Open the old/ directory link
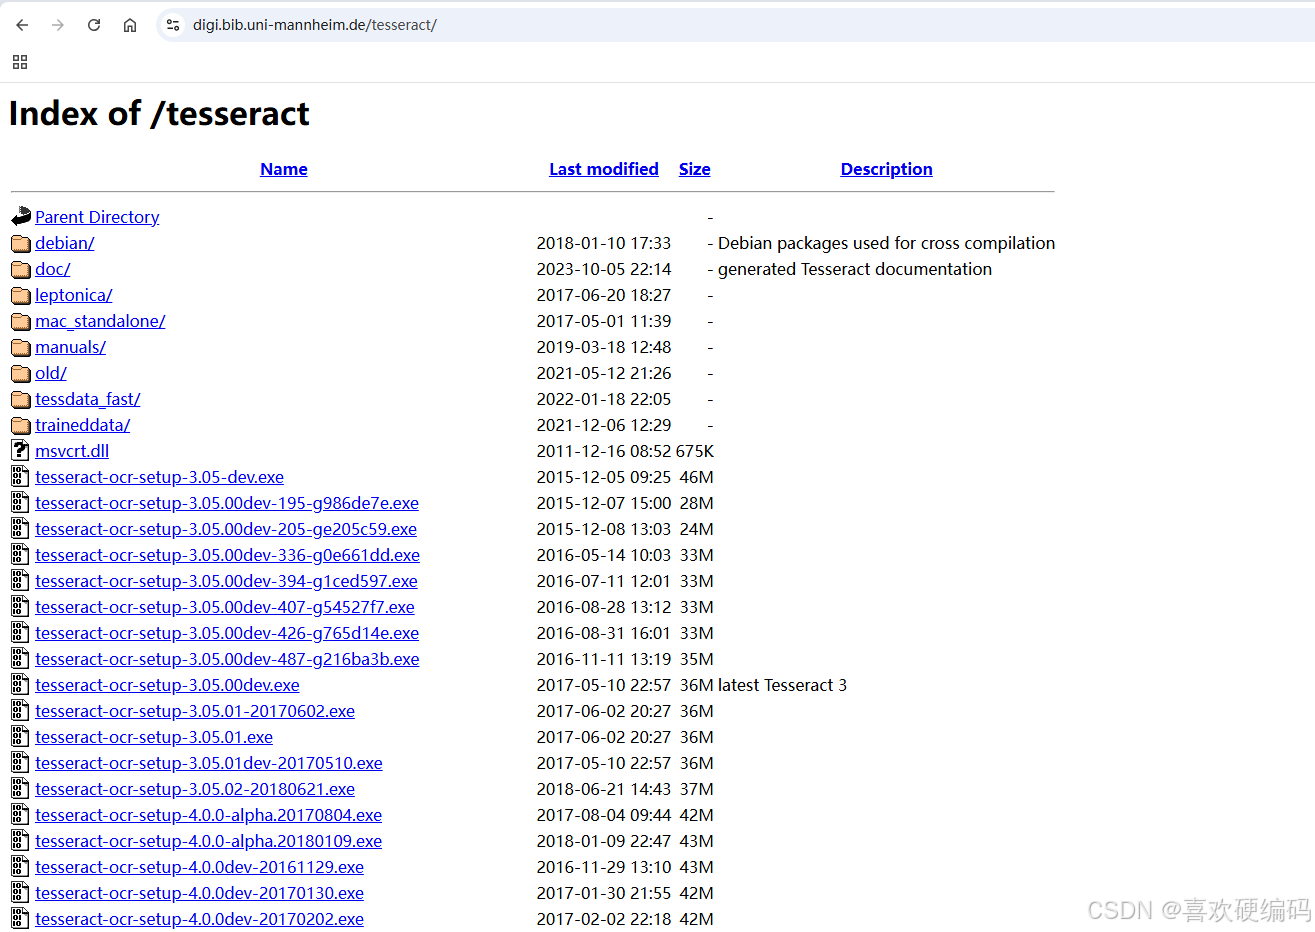The width and height of the screenshot is (1315, 932). (x=51, y=373)
